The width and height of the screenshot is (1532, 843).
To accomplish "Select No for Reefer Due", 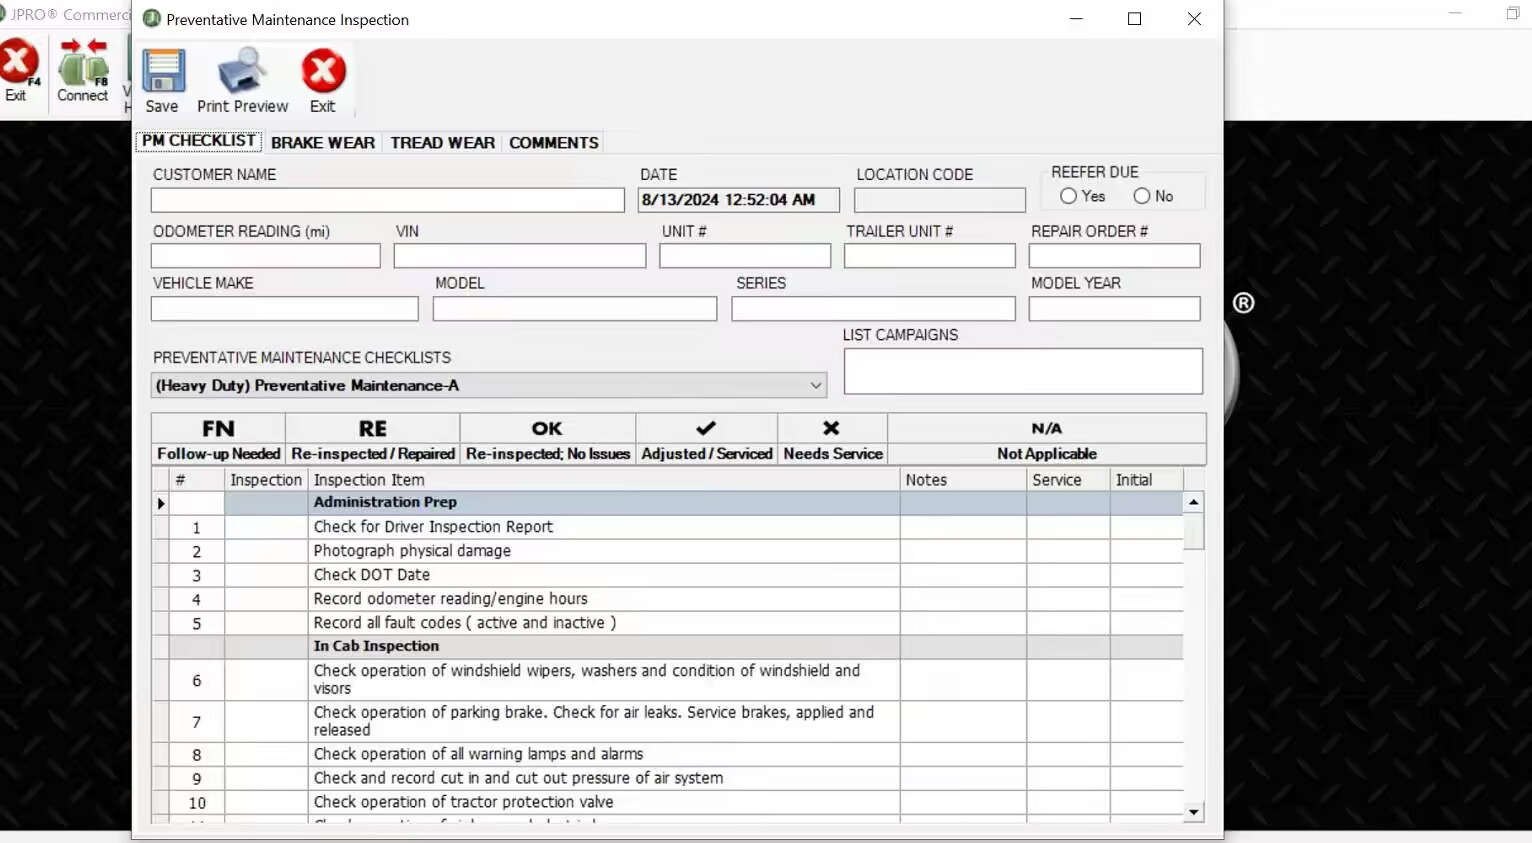I will (1143, 196).
